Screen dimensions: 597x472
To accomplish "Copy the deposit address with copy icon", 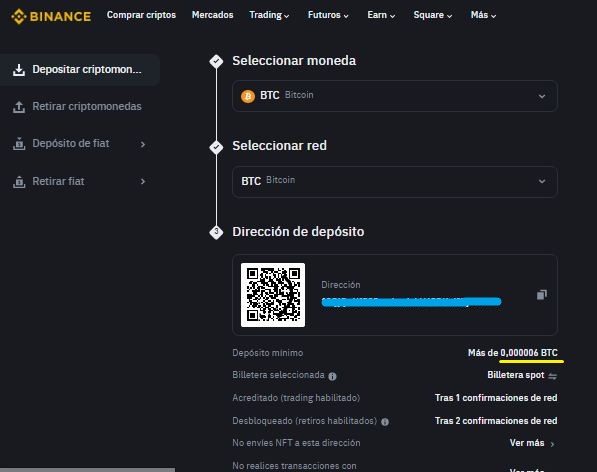I will pos(541,295).
